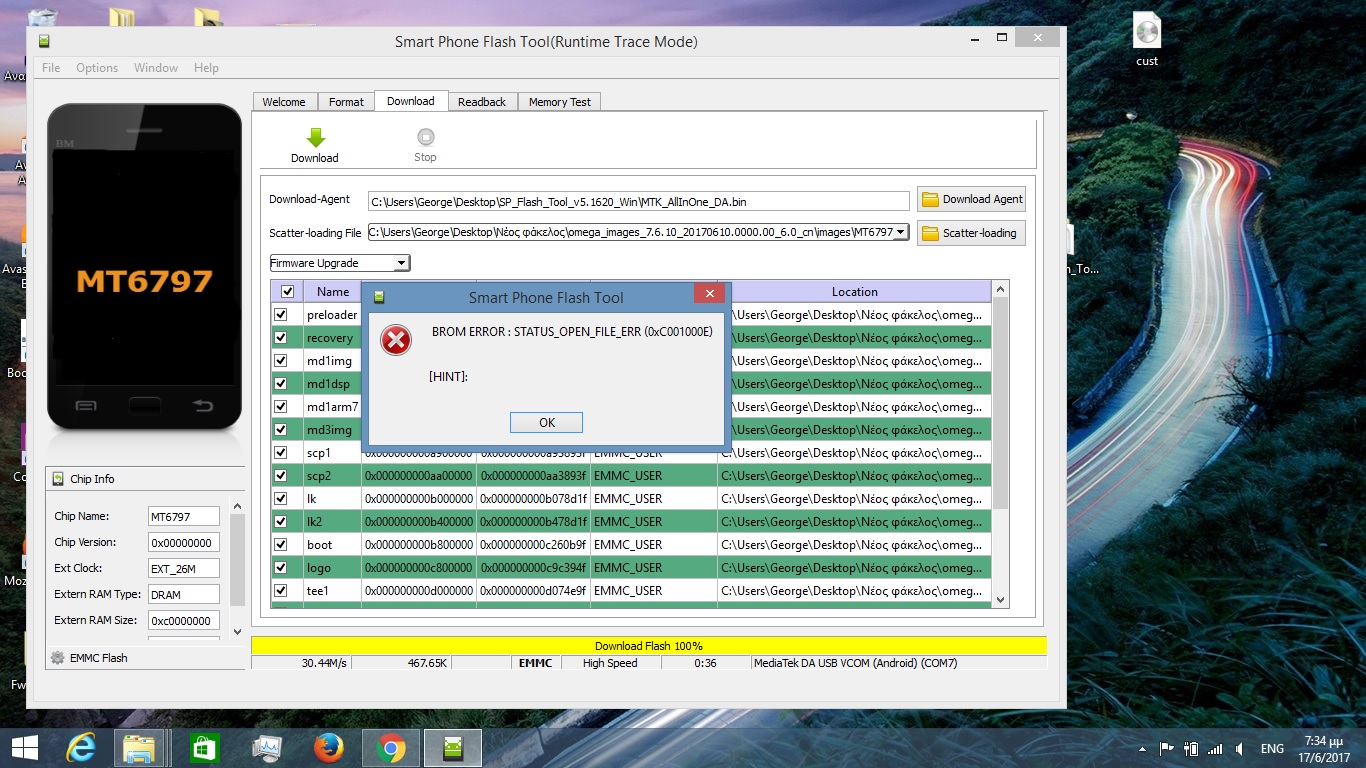This screenshot has width=1366, height=768.
Task: Launch Google Chrome from the taskbar
Action: tap(391, 748)
